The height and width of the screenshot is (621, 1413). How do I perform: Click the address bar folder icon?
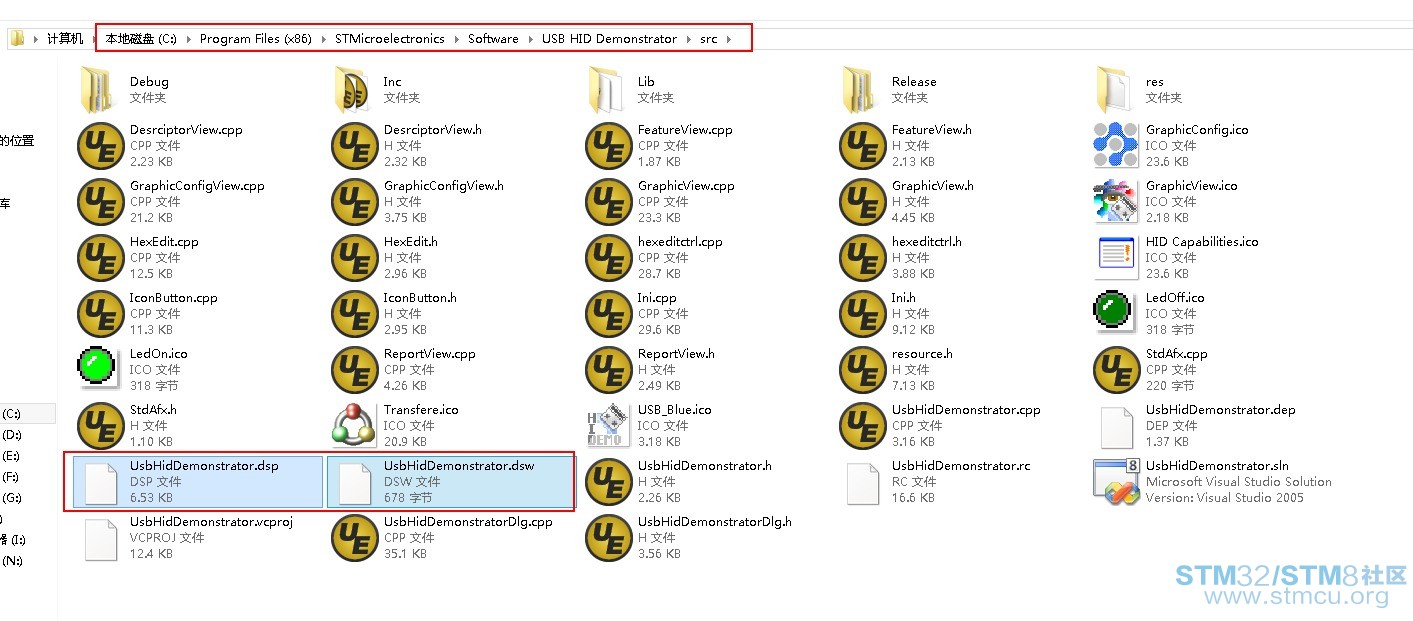[16, 38]
